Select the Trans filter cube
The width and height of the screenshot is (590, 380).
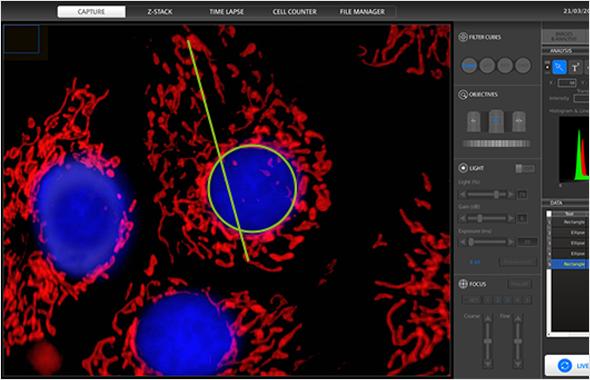tap(469, 65)
